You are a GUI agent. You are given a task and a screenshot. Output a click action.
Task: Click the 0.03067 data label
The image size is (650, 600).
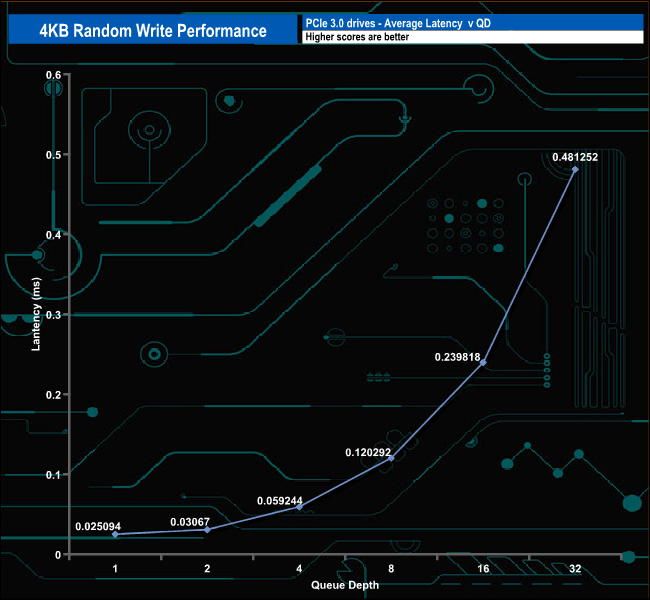(x=190, y=522)
